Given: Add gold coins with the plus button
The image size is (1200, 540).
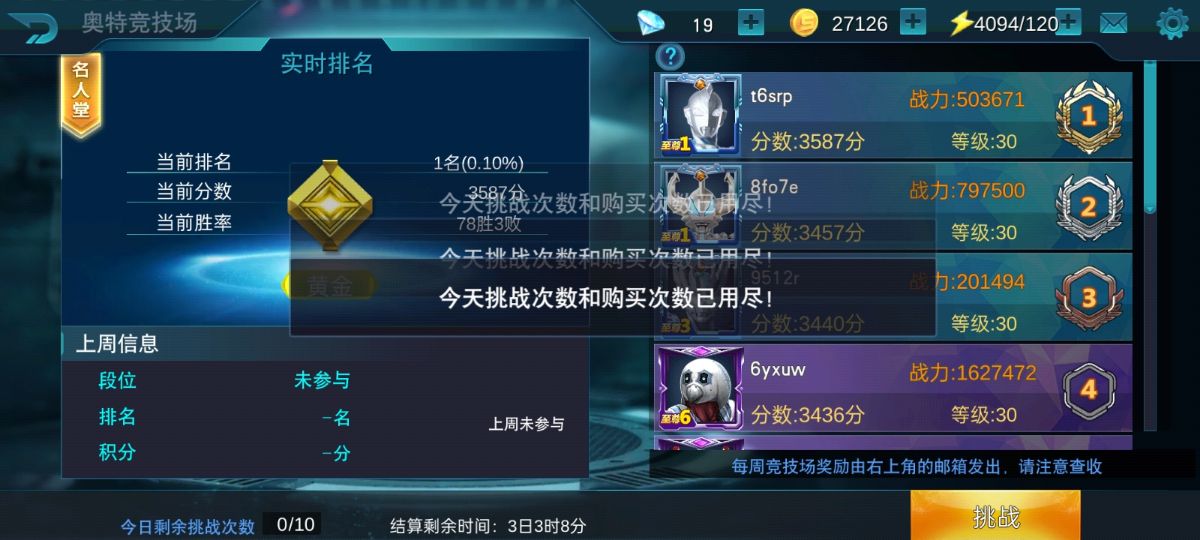Looking at the screenshot, I should click(912, 22).
